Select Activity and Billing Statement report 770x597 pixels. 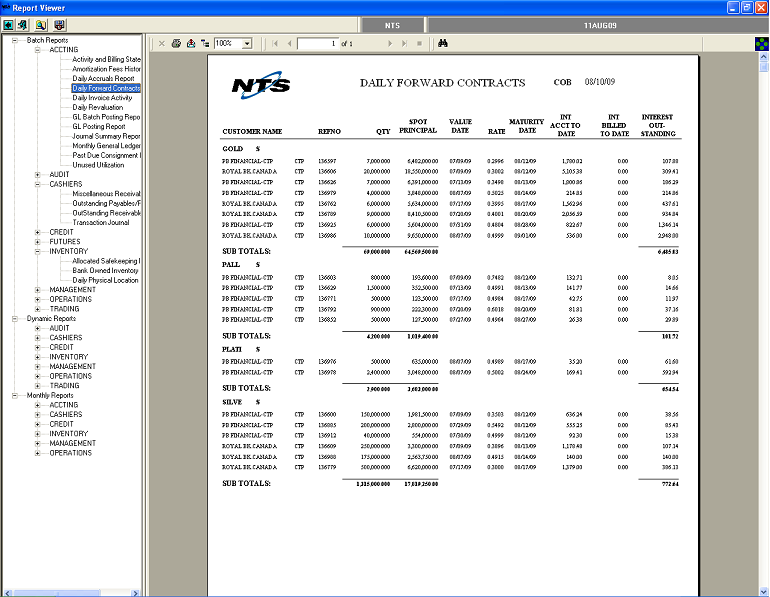(106, 59)
